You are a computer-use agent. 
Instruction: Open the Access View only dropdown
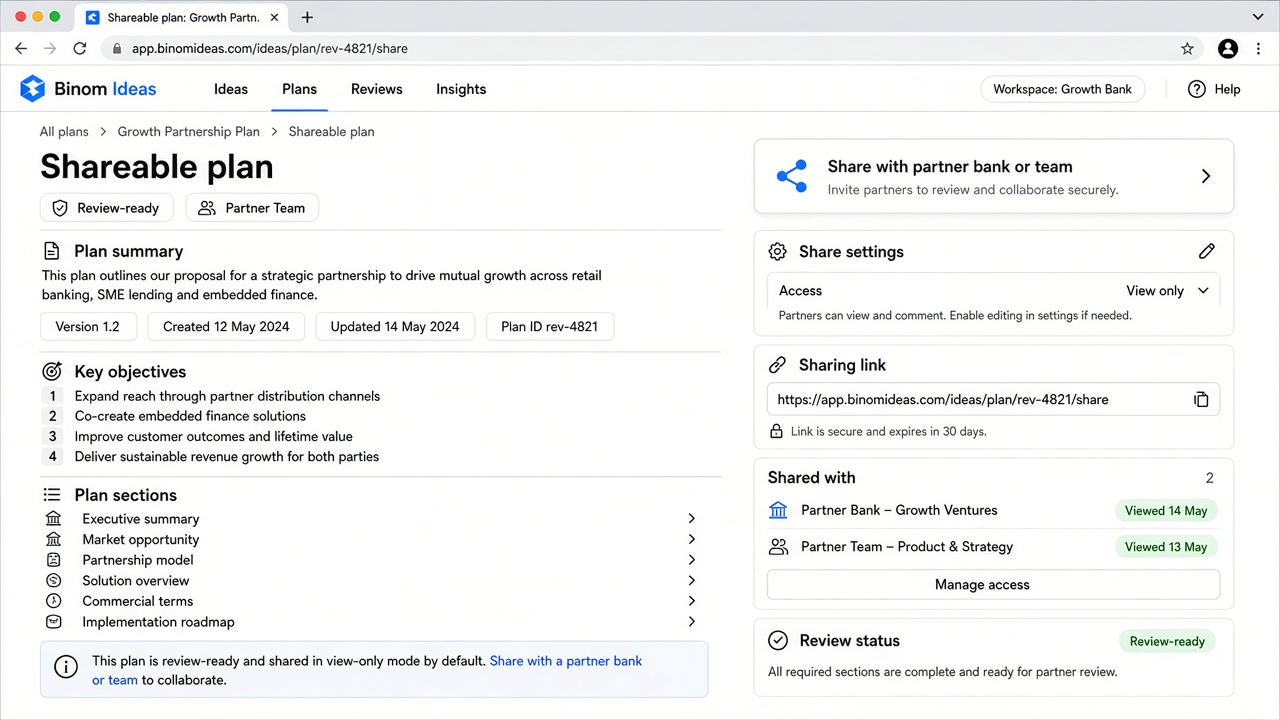(994, 291)
